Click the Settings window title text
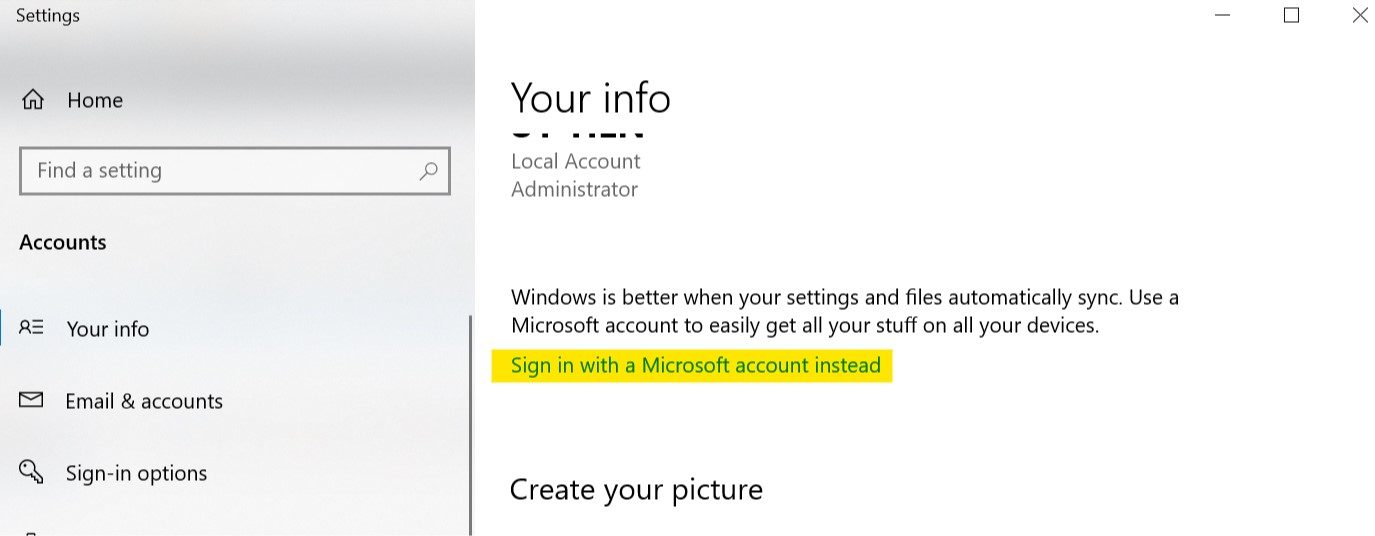Screen dimensions: 1375x536 (x=48, y=16)
